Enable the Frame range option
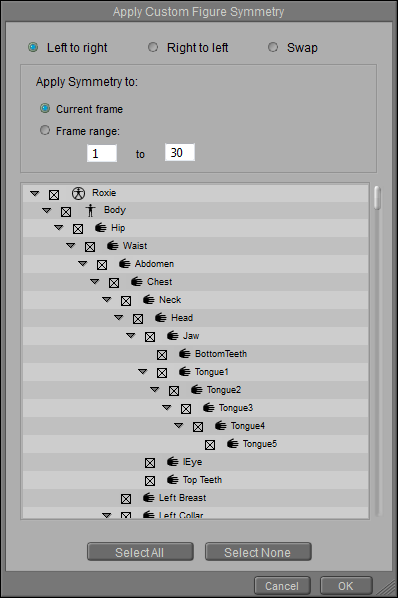Image resolution: width=398 pixels, height=598 pixels. point(45,130)
